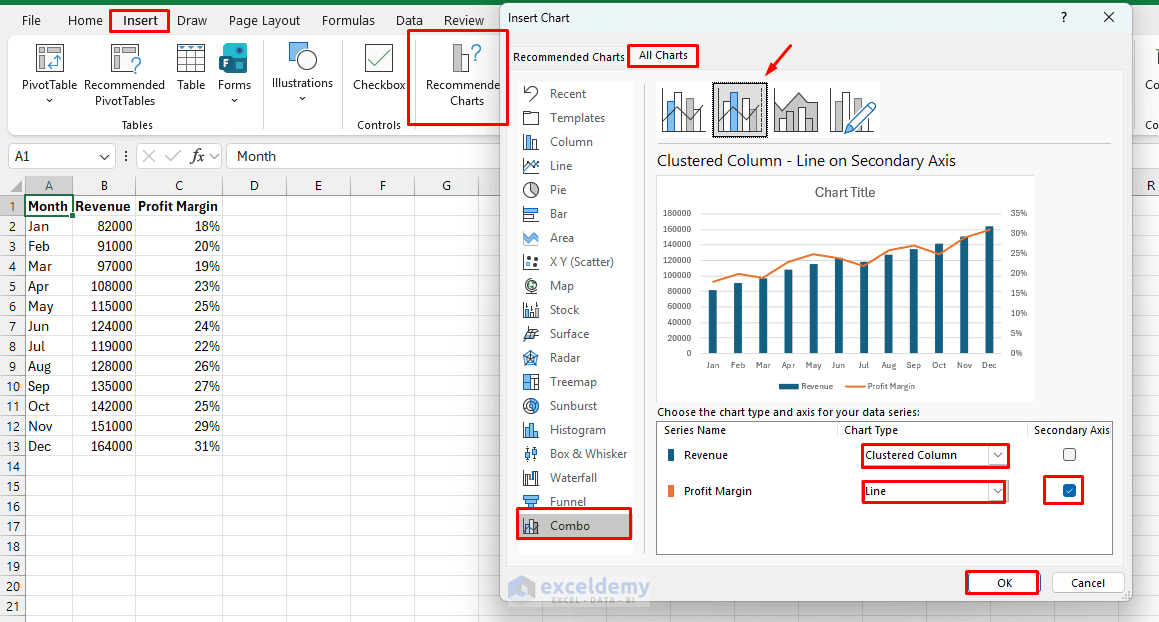Click the combo chart preview thumbnail
1159x622 pixels.
tap(845, 288)
